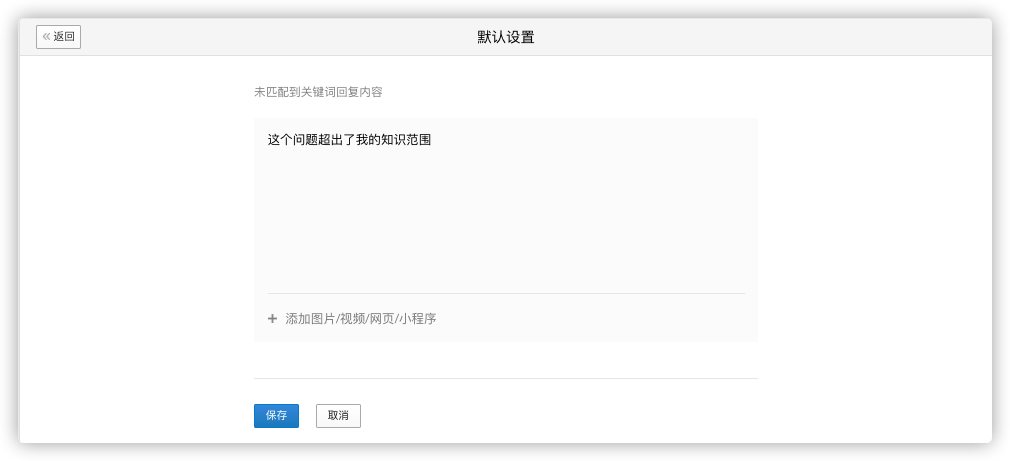
Task: Click into the reply text area
Action: pyautogui.click(x=506, y=206)
